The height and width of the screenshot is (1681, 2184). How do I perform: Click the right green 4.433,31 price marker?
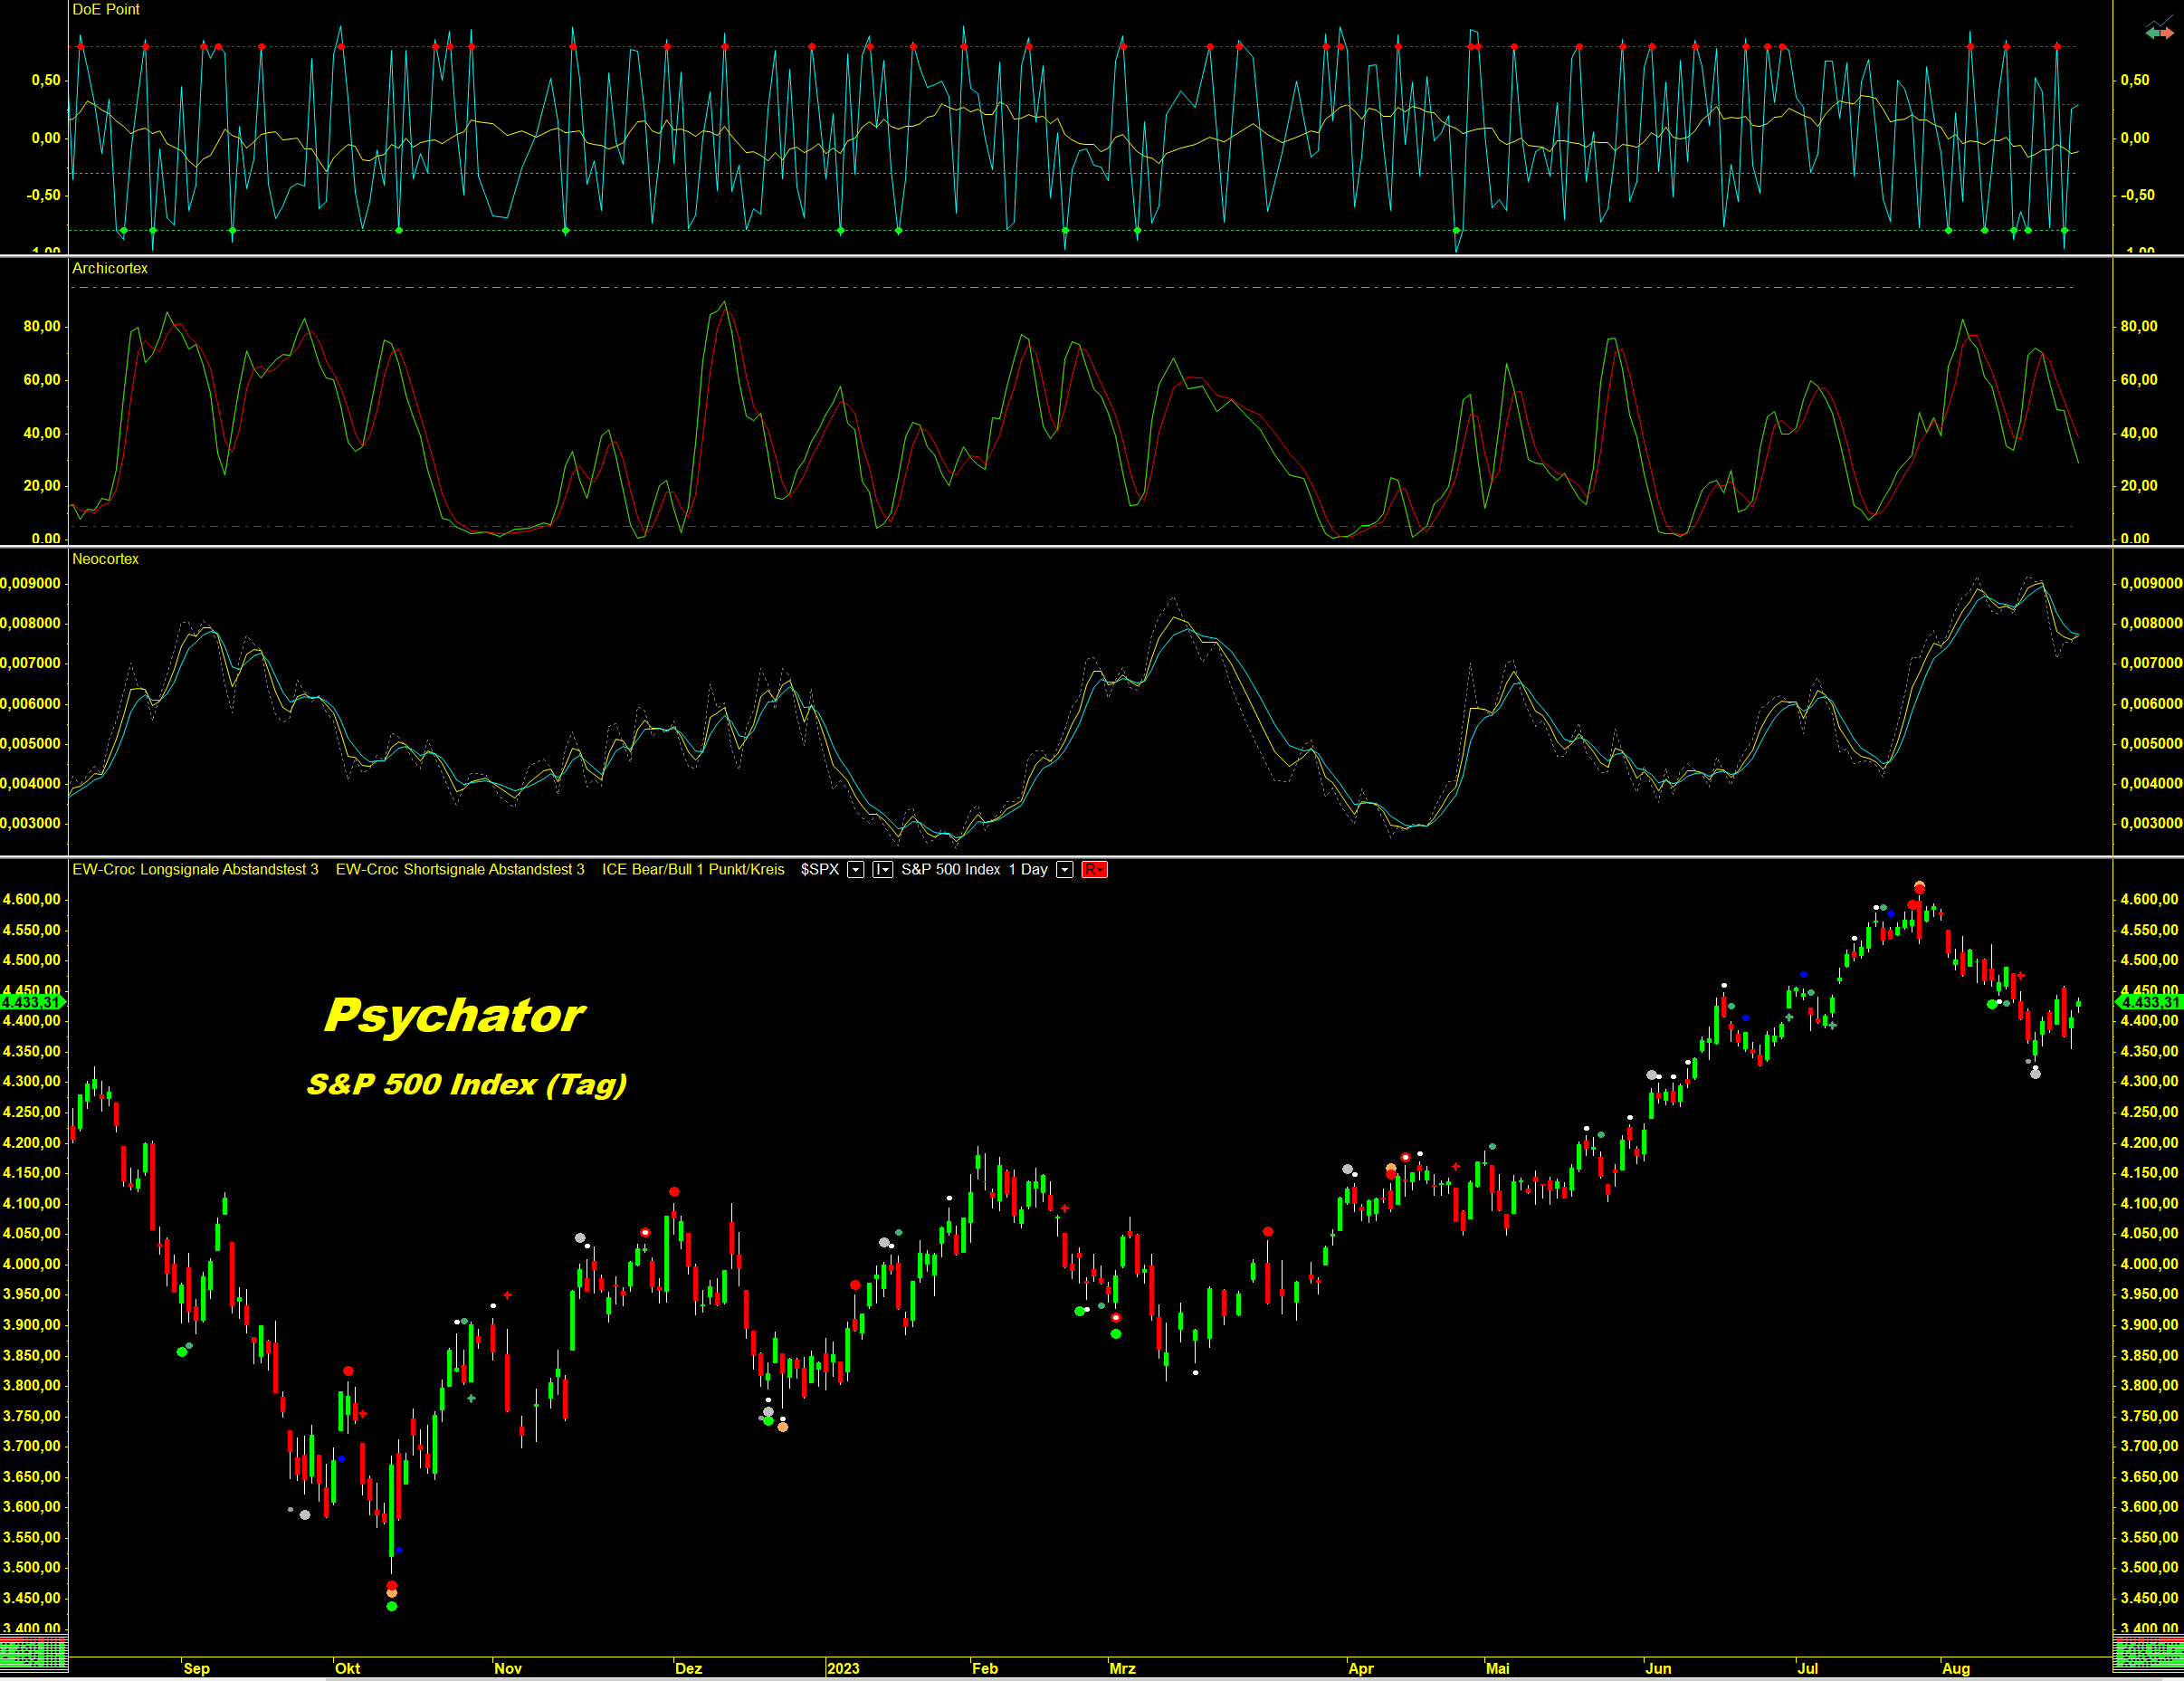tap(2149, 1001)
